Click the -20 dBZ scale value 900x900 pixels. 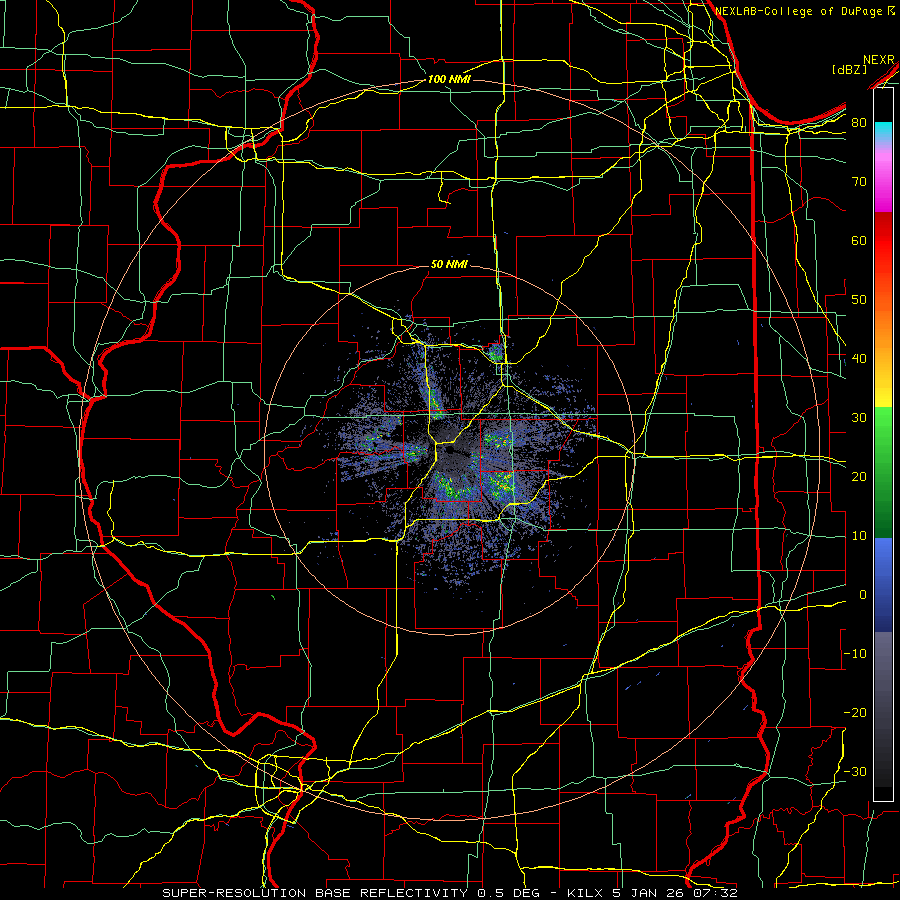[x=855, y=713]
